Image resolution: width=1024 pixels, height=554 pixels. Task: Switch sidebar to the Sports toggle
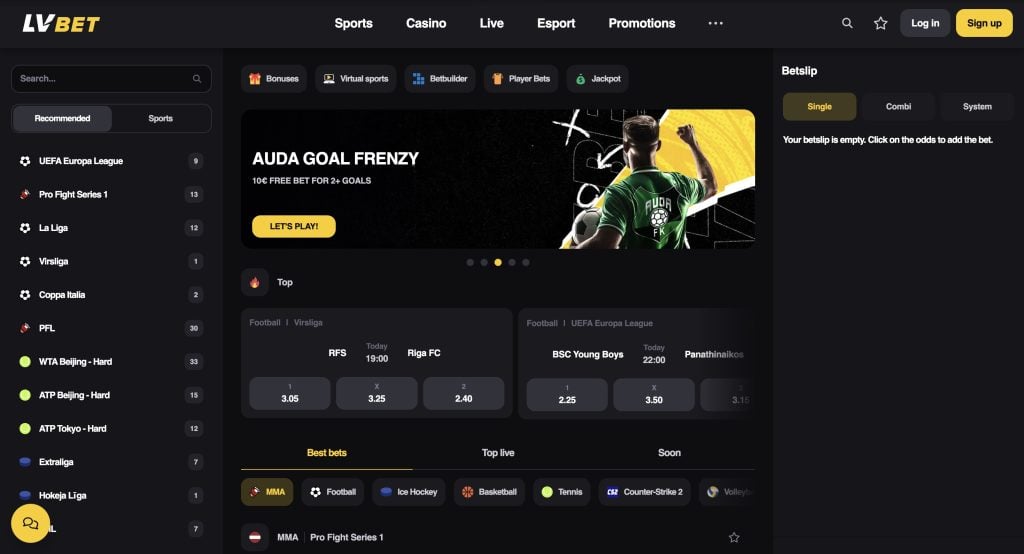click(x=161, y=118)
